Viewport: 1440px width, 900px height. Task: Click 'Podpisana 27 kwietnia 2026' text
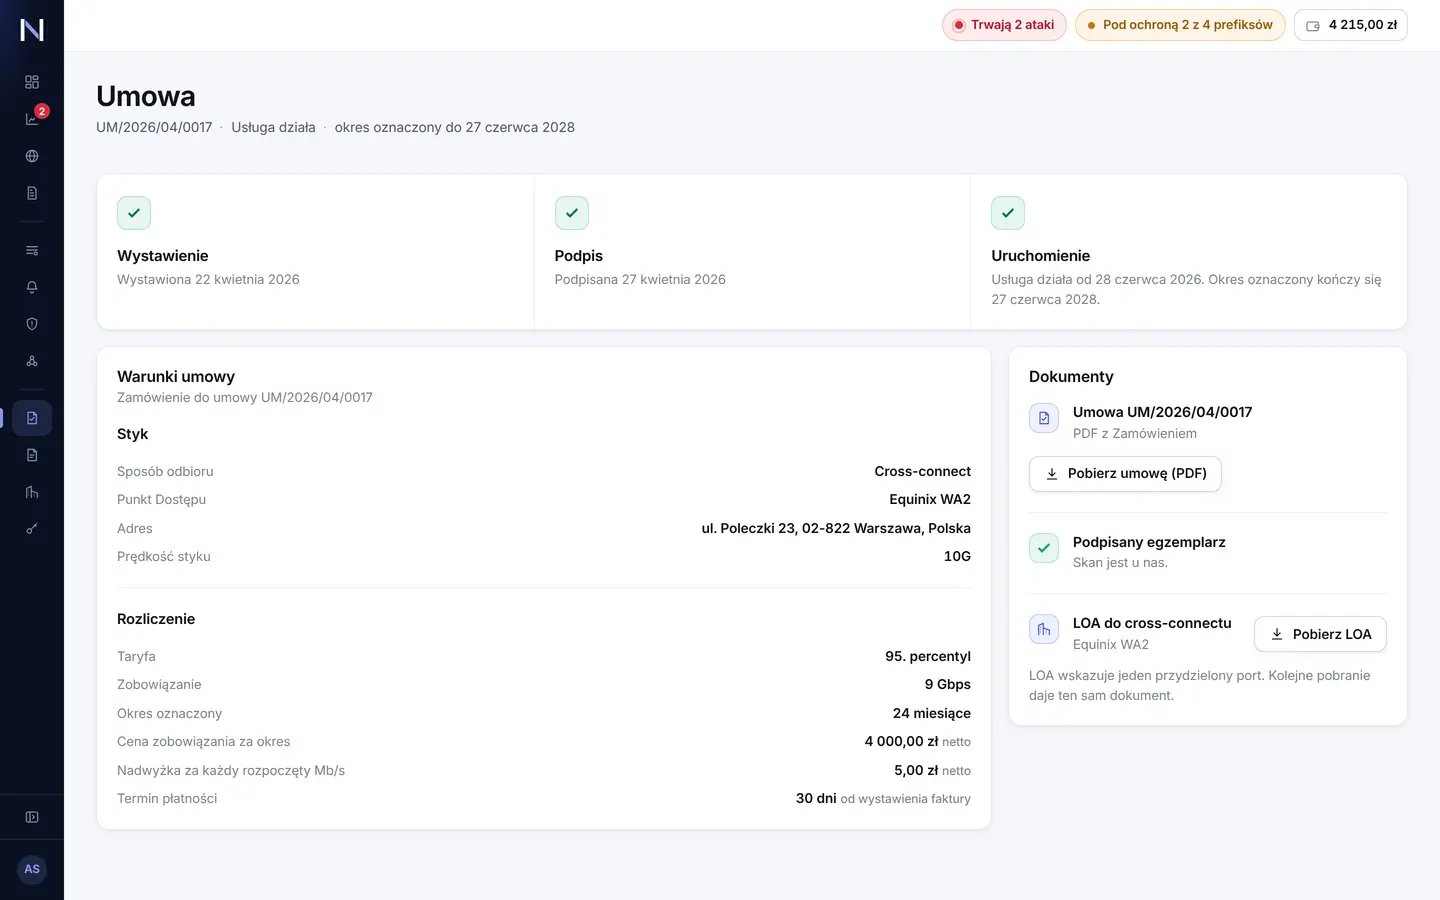pyautogui.click(x=640, y=280)
